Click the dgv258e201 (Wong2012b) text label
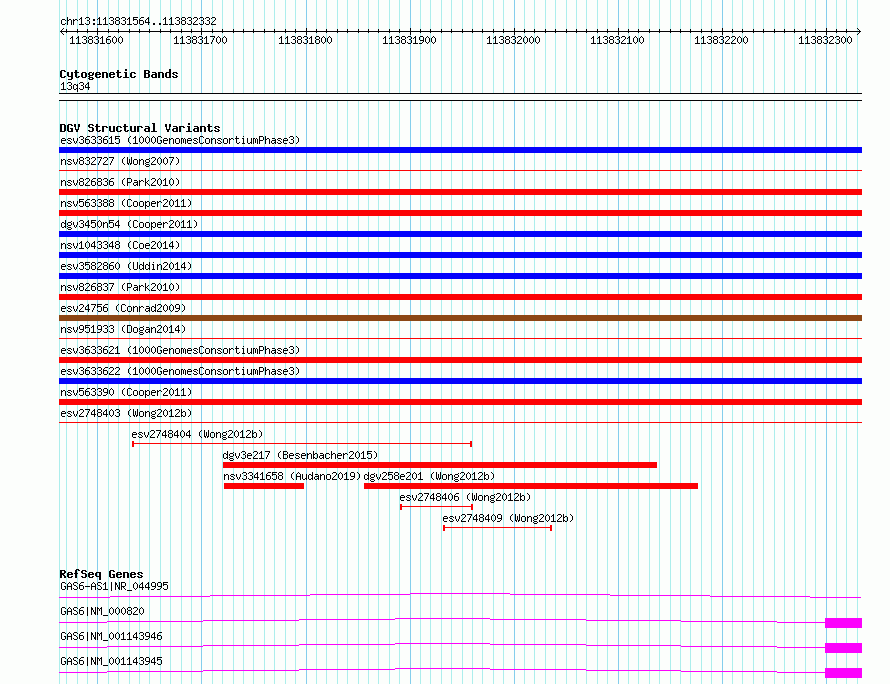This screenshot has width=890, height=684. tap(429, 476)
